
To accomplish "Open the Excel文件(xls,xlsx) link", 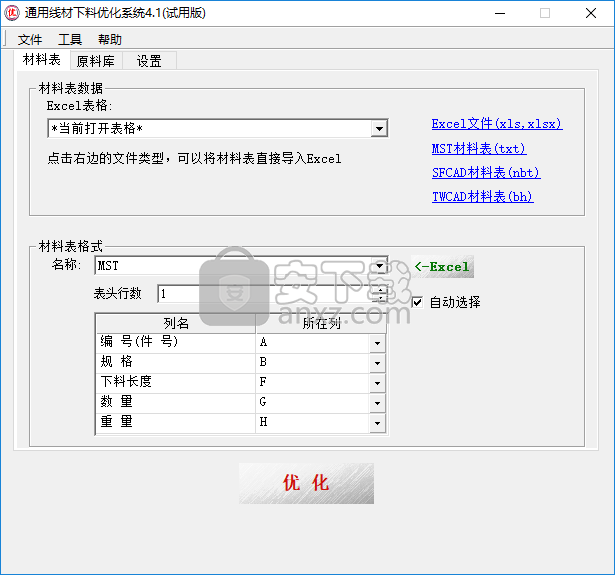I will click(497, 124).
